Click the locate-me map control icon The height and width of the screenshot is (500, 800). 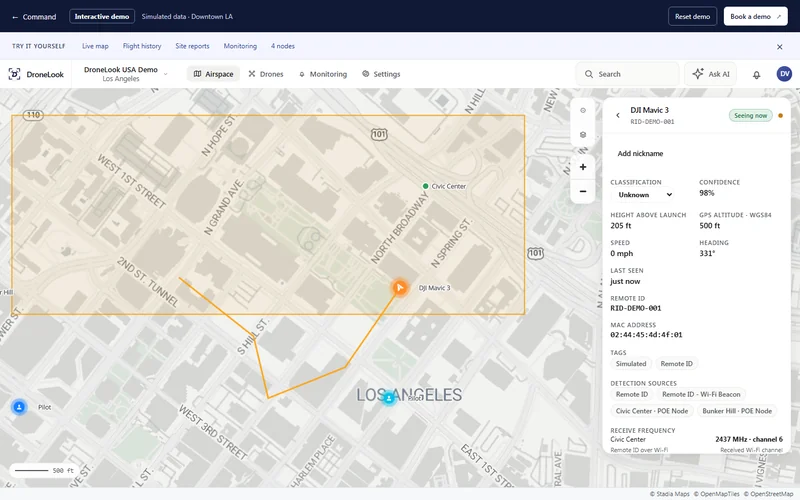[583, 111]
